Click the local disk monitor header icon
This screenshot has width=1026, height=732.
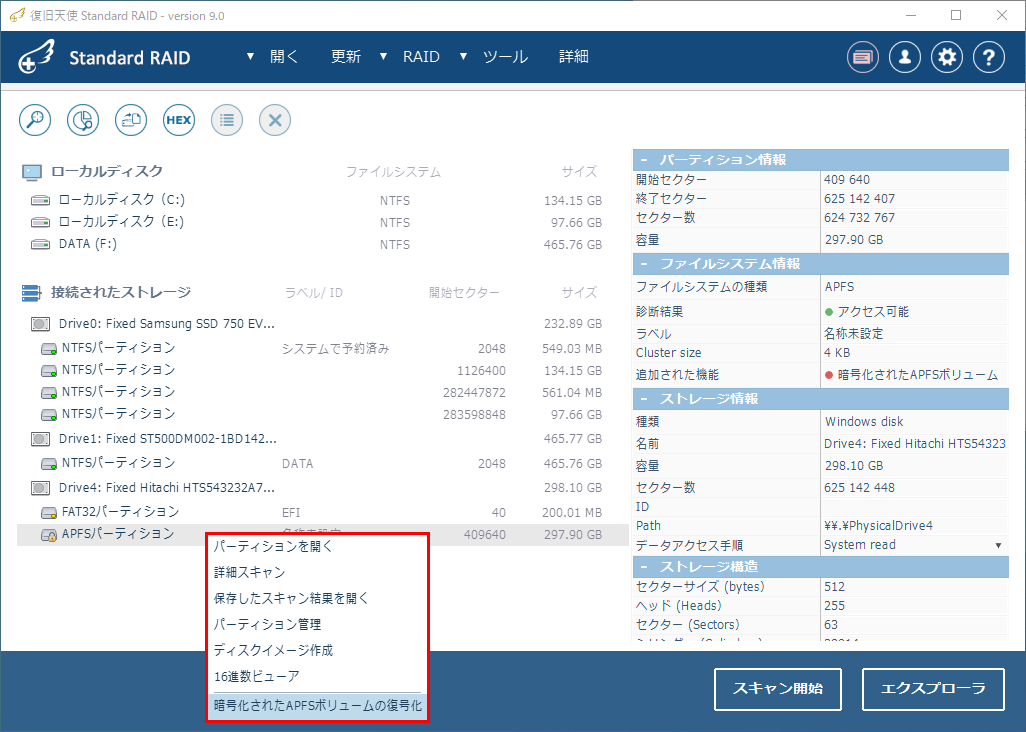point(31,172)
